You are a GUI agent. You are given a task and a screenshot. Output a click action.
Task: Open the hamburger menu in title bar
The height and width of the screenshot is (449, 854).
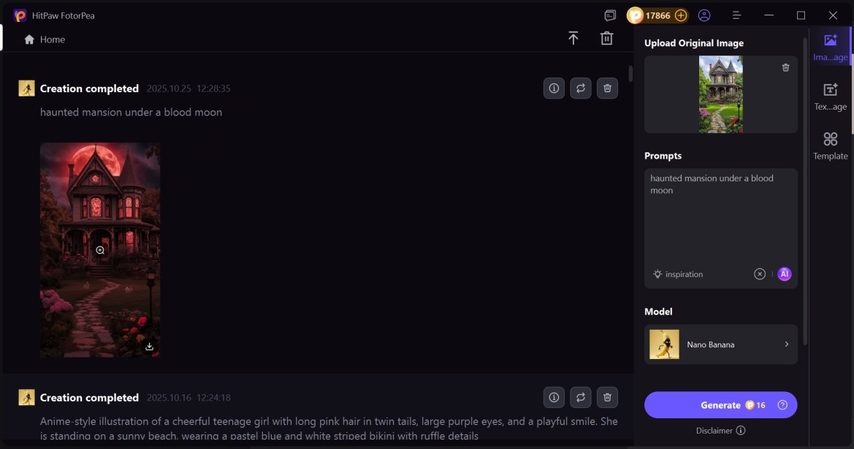736,15
